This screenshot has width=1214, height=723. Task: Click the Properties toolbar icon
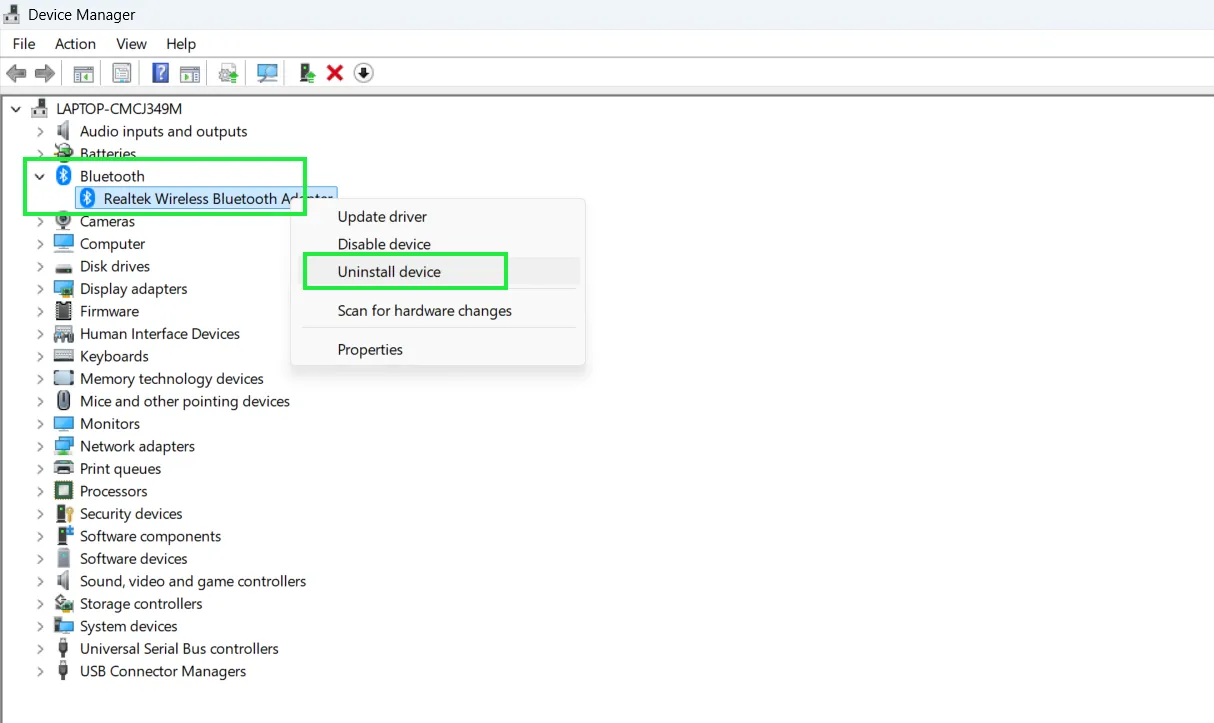[121, 72]
